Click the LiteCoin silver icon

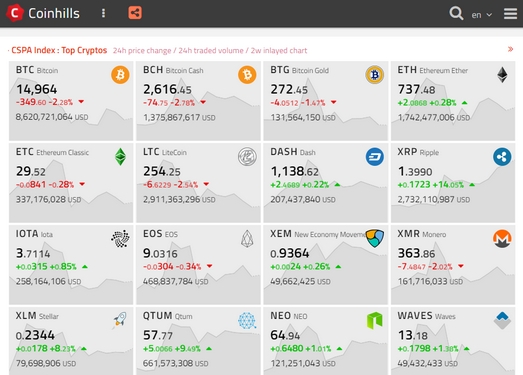tap(247, 156)
